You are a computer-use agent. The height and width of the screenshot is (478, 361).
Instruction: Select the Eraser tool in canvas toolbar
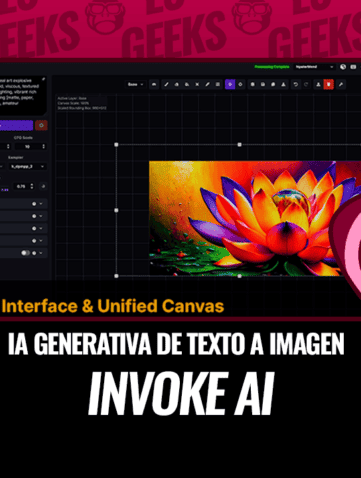(177, 85)
